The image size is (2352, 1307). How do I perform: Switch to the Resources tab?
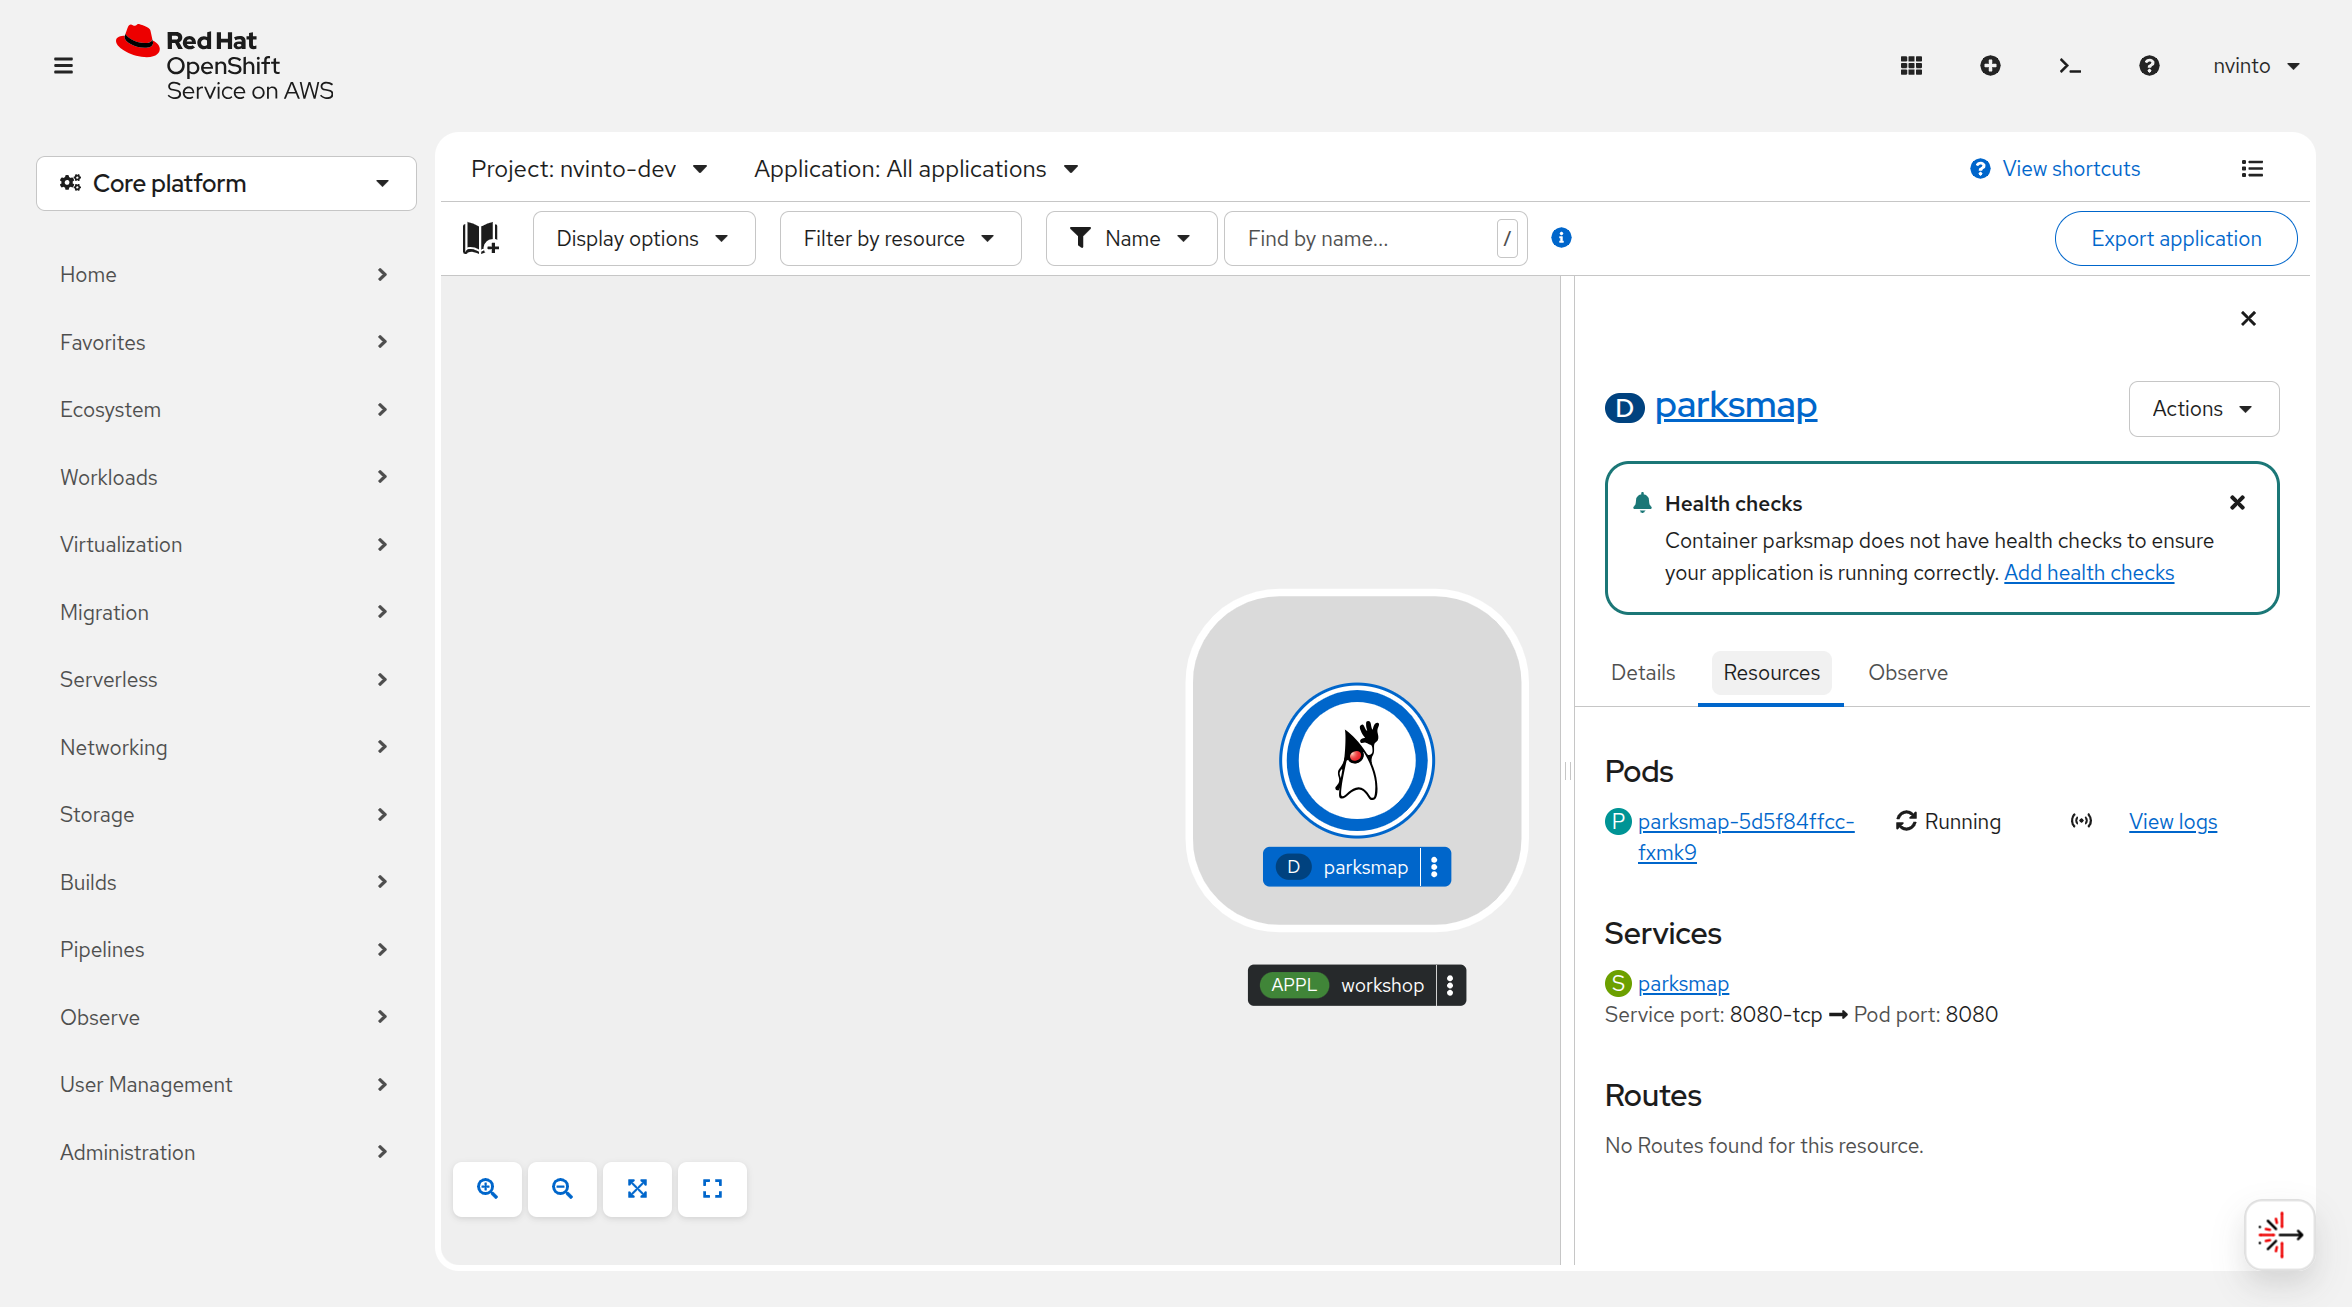tap(1771, 672)
